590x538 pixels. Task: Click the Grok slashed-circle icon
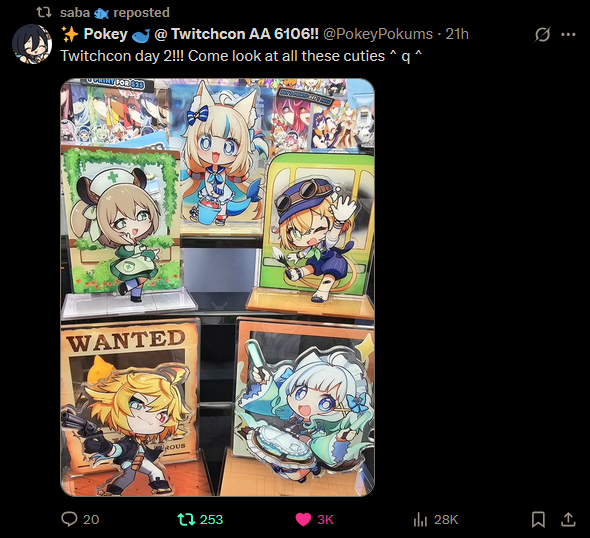pos(542,35)
